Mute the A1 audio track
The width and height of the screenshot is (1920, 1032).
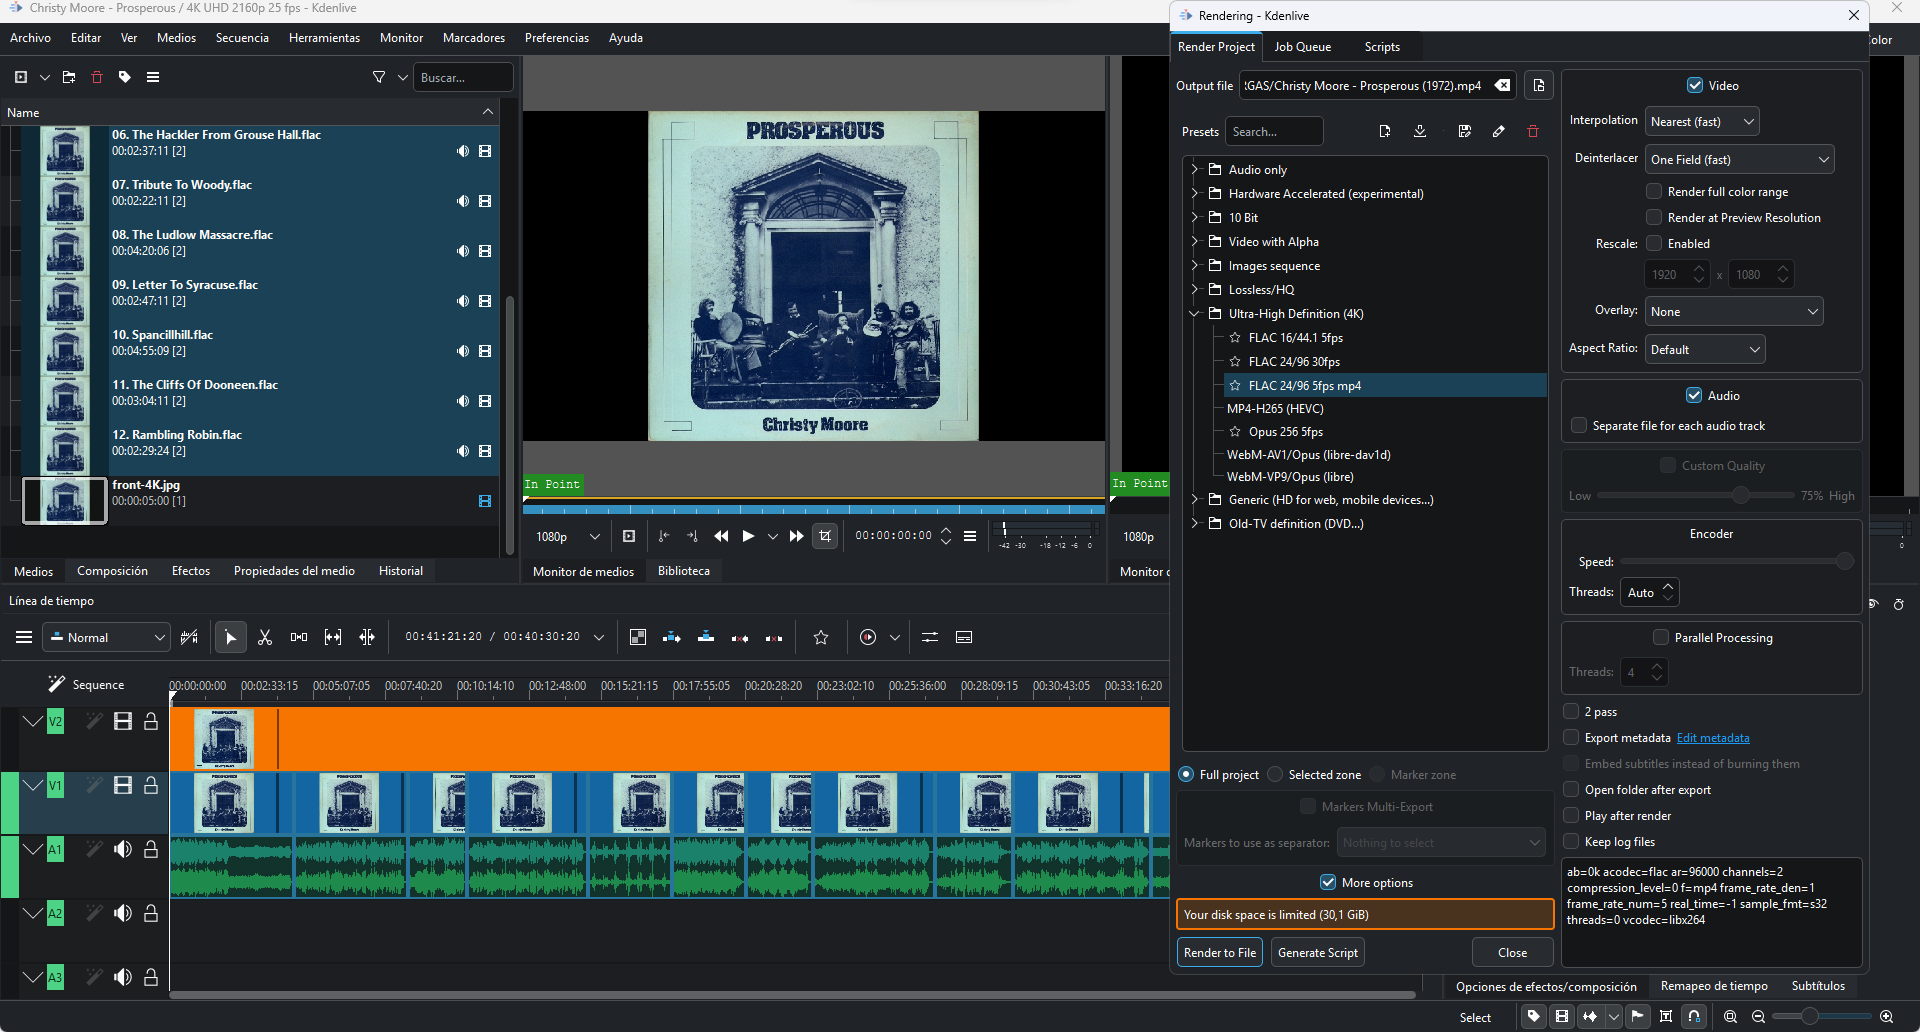(x=123, y=849)
